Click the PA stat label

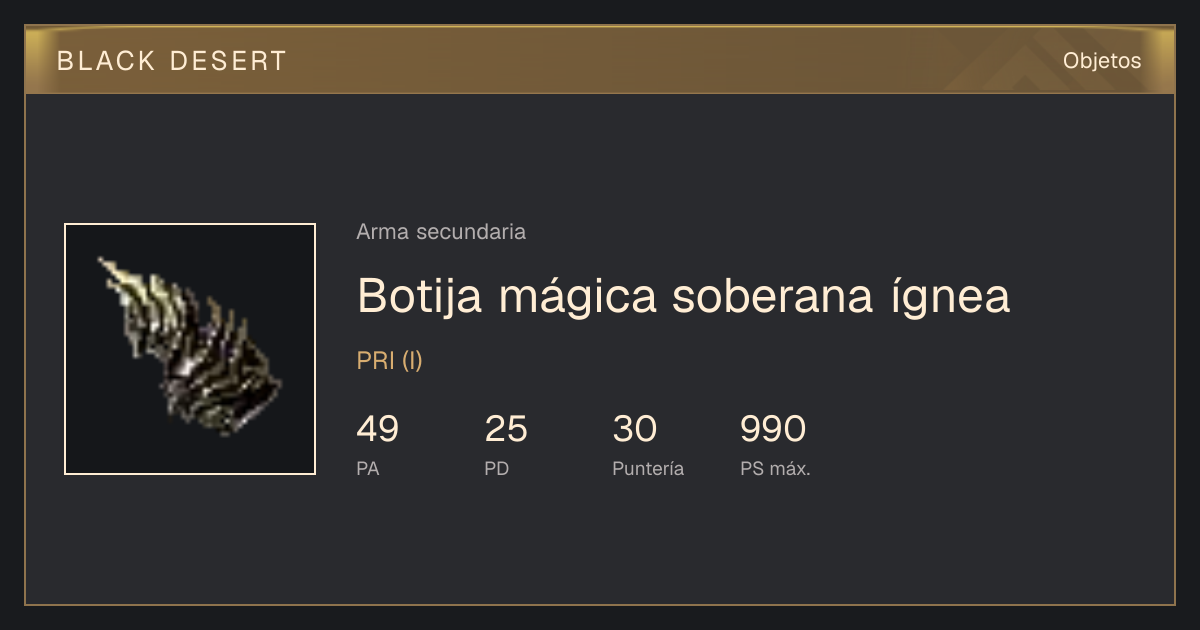point(368,469)
